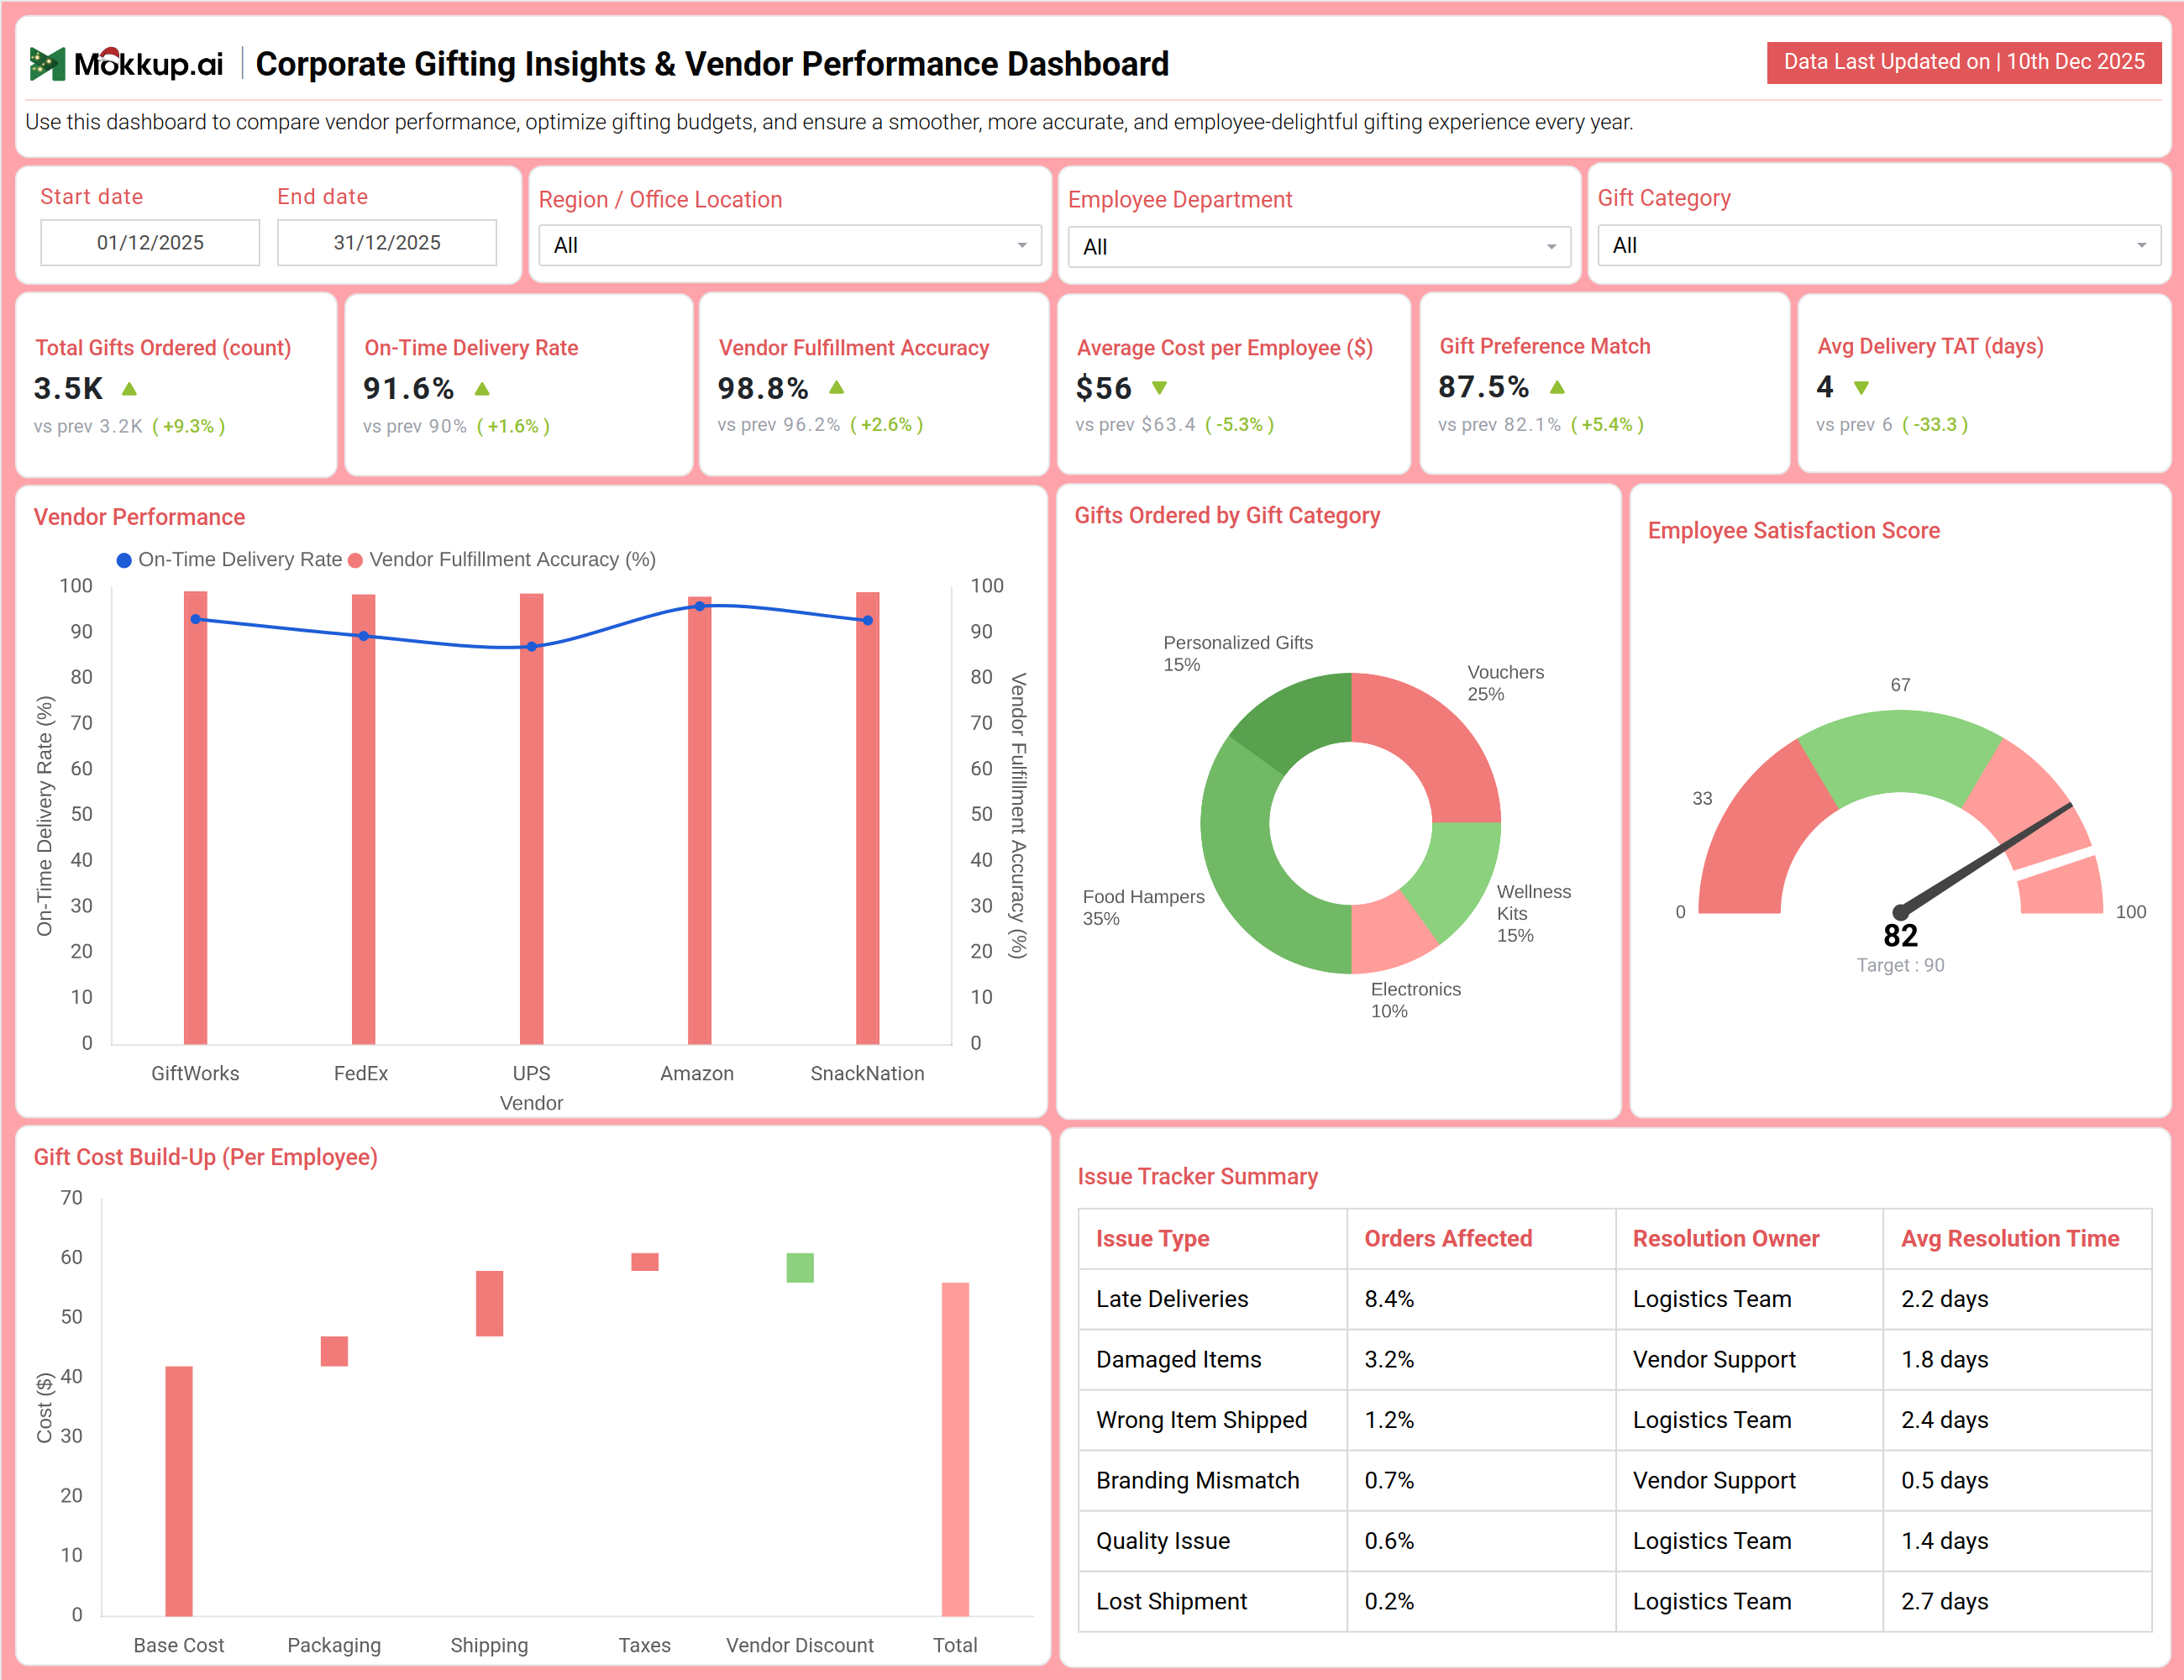This screenshot has height=1680, width=2184.
Task: Click blue On-Time Delivery Rate legend dot
Action: pos(124,560)
